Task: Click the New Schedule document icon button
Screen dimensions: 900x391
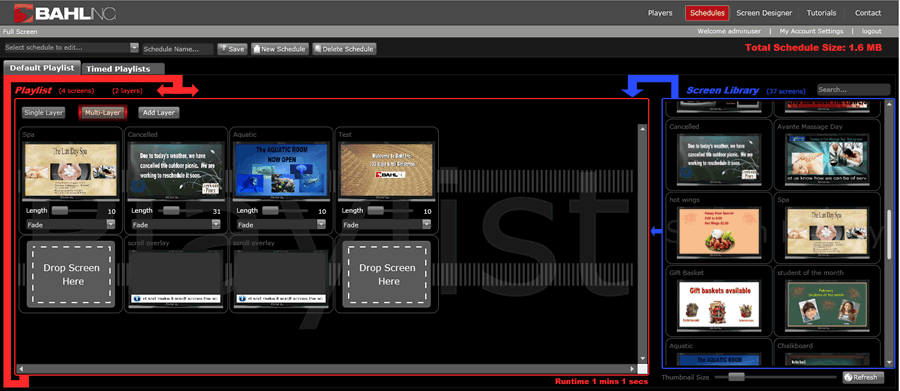Action: tap(280, 49)
